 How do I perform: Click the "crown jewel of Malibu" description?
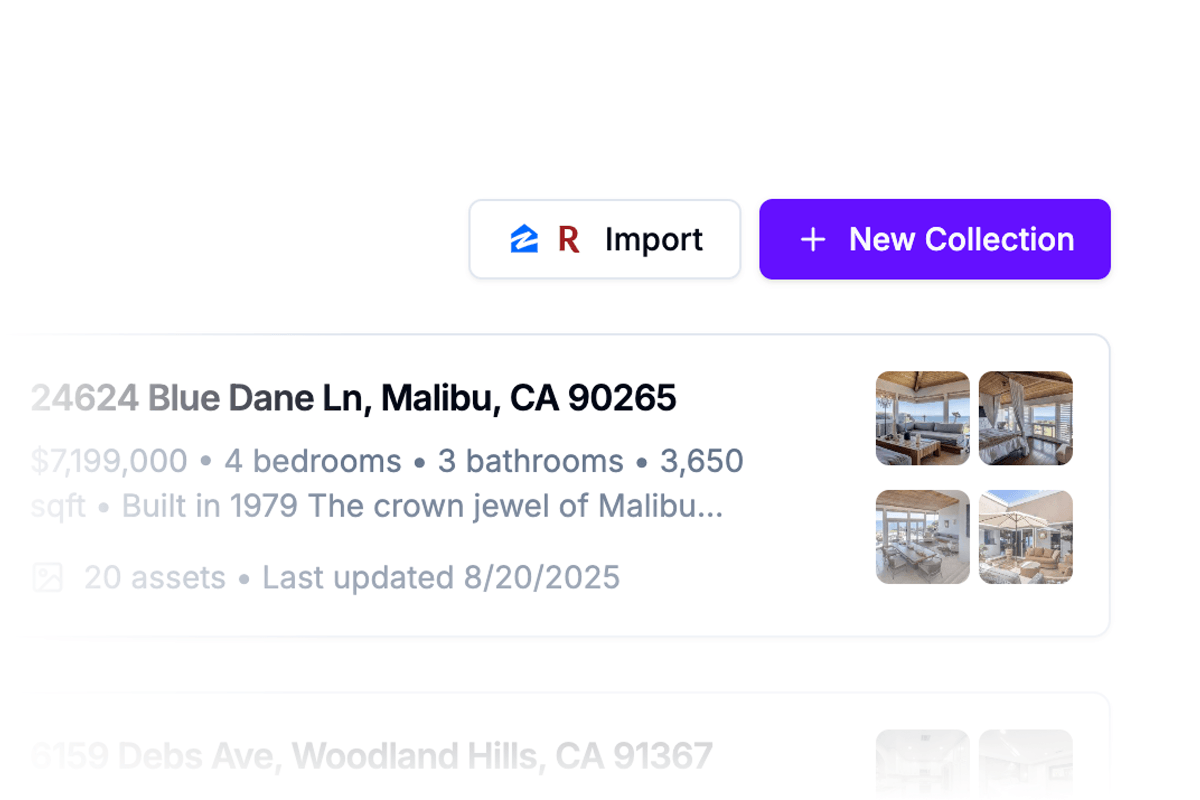point(514,506)
